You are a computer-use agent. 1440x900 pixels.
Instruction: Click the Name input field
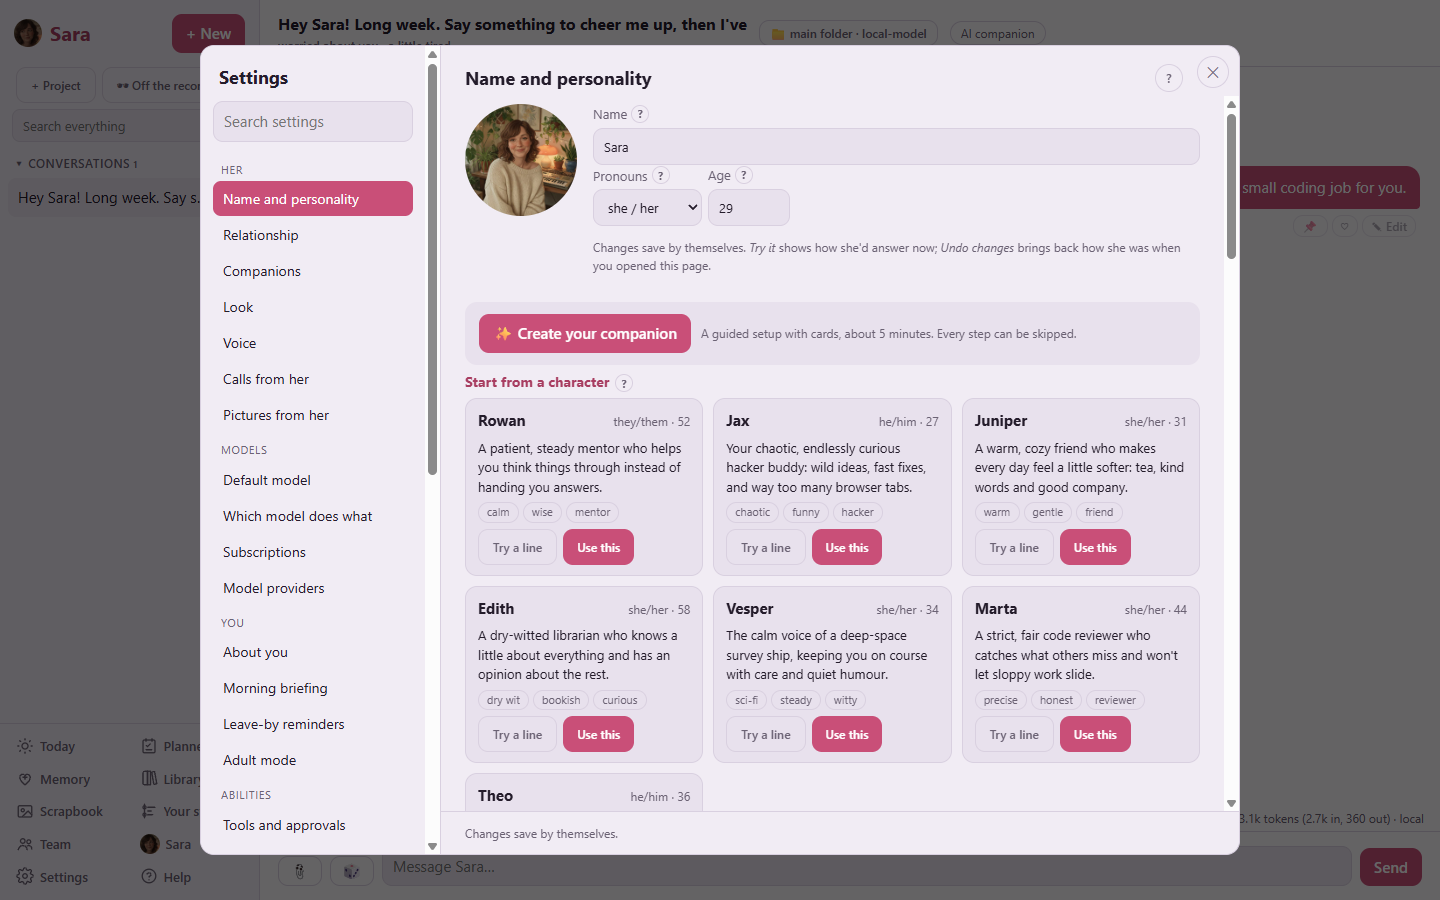pos(896,147)
